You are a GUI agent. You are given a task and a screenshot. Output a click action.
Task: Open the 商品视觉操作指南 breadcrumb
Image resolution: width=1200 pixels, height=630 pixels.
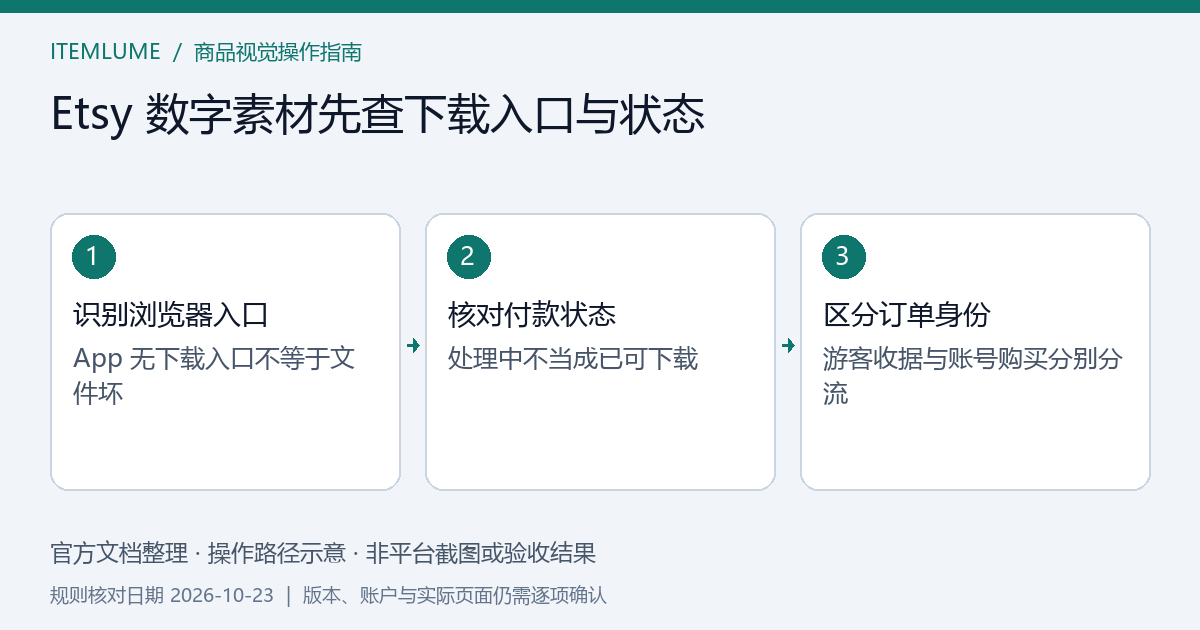(277, 52)
